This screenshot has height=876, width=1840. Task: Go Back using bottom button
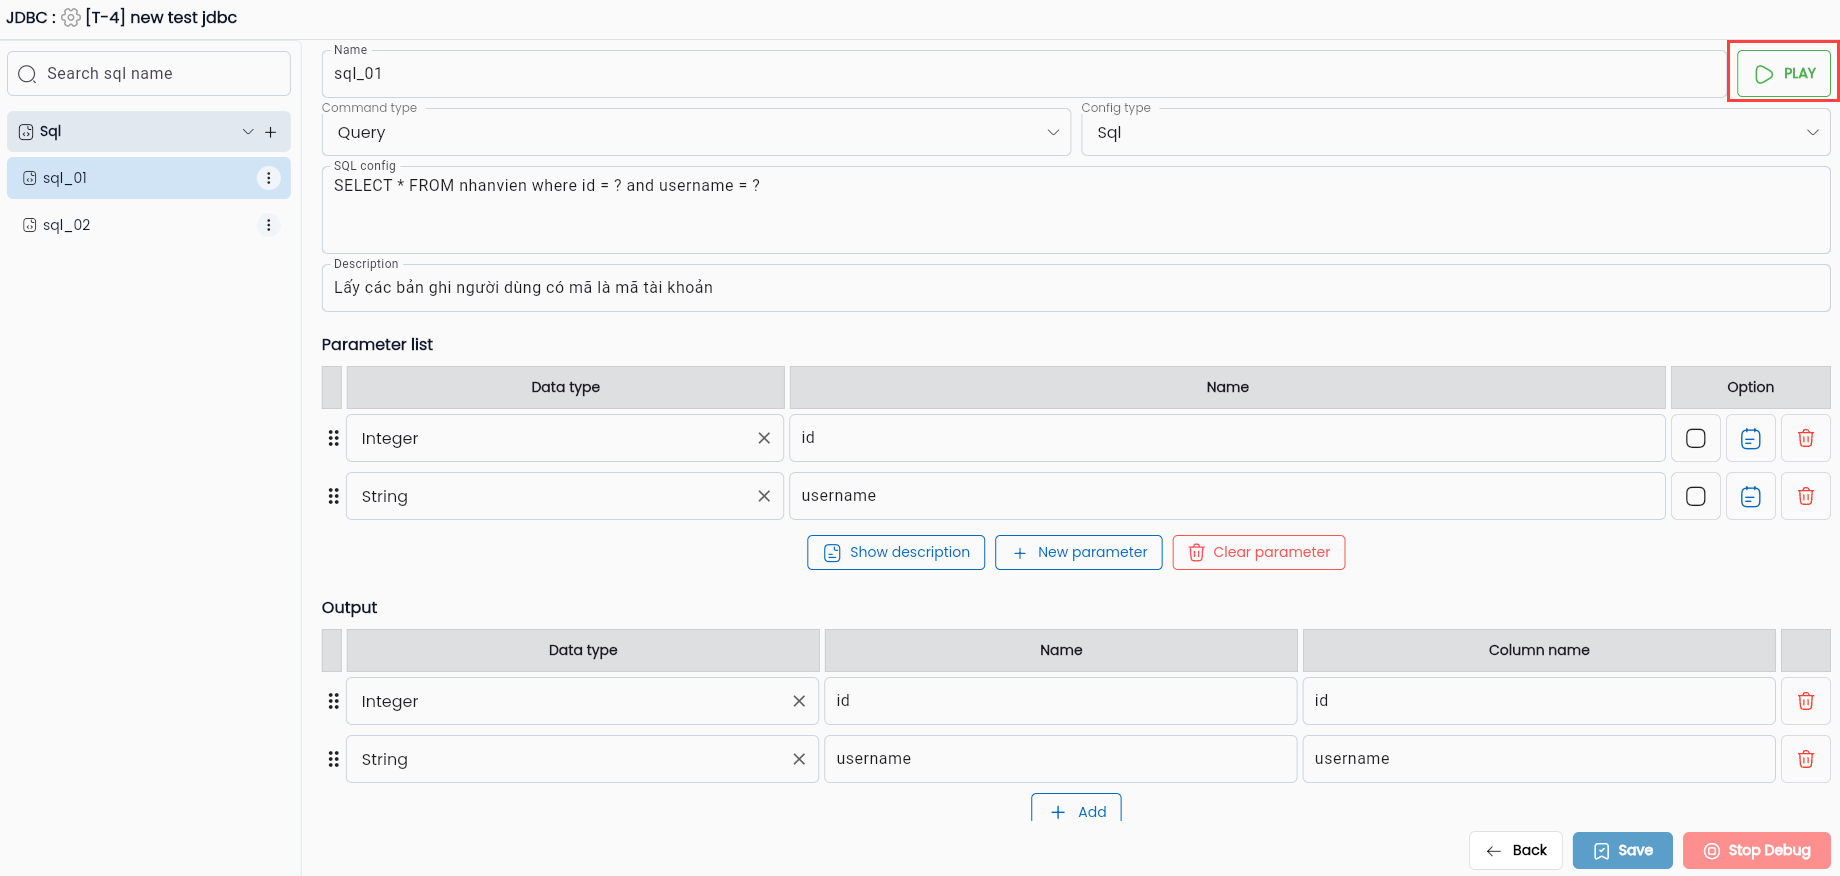click(x=1516, y=850)
